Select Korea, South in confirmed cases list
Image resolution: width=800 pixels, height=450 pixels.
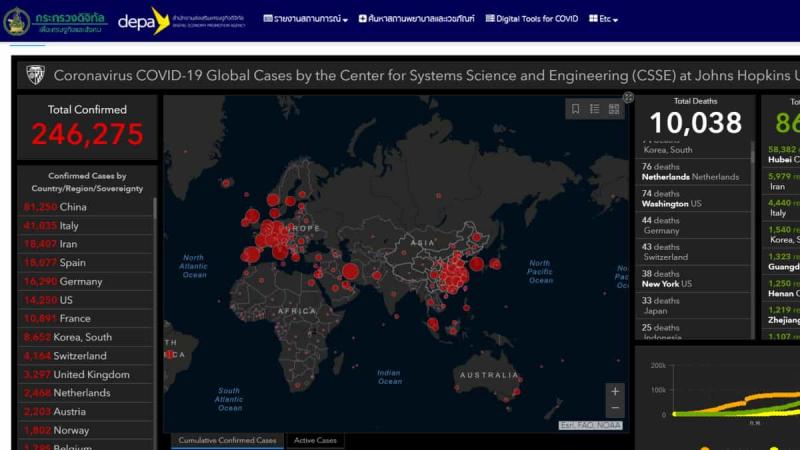coord(86,337)
